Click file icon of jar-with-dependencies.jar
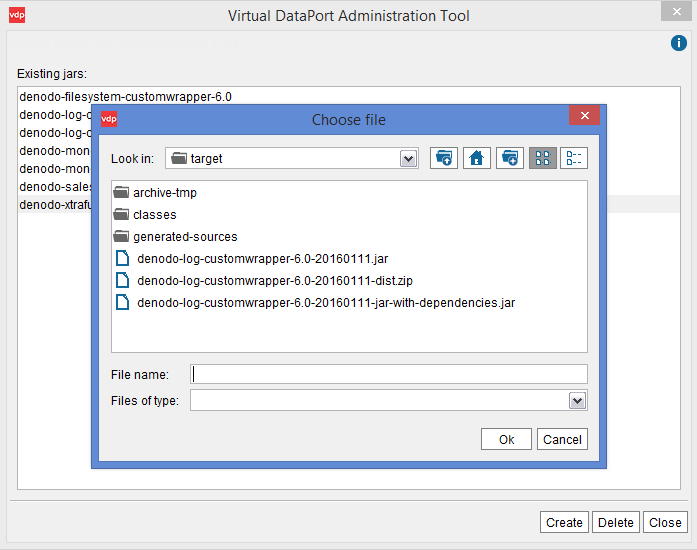The height and width of the screenshot is (550, 697). click(x=123, y=302)
